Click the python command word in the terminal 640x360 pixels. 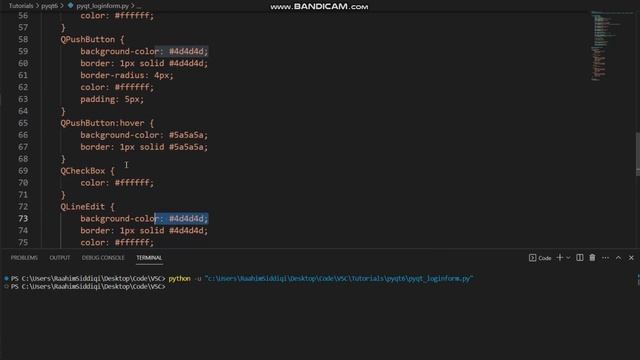pyautogui.click(x=180, y=278)
